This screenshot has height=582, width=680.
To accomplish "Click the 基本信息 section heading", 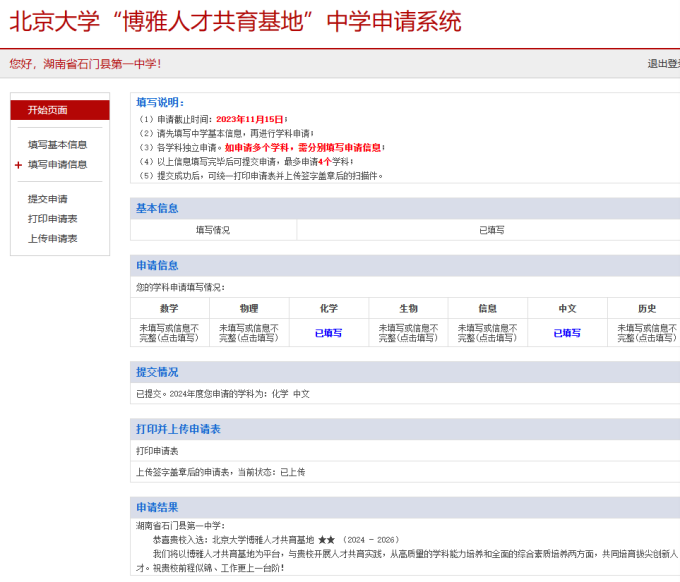I will coord(157,209).
